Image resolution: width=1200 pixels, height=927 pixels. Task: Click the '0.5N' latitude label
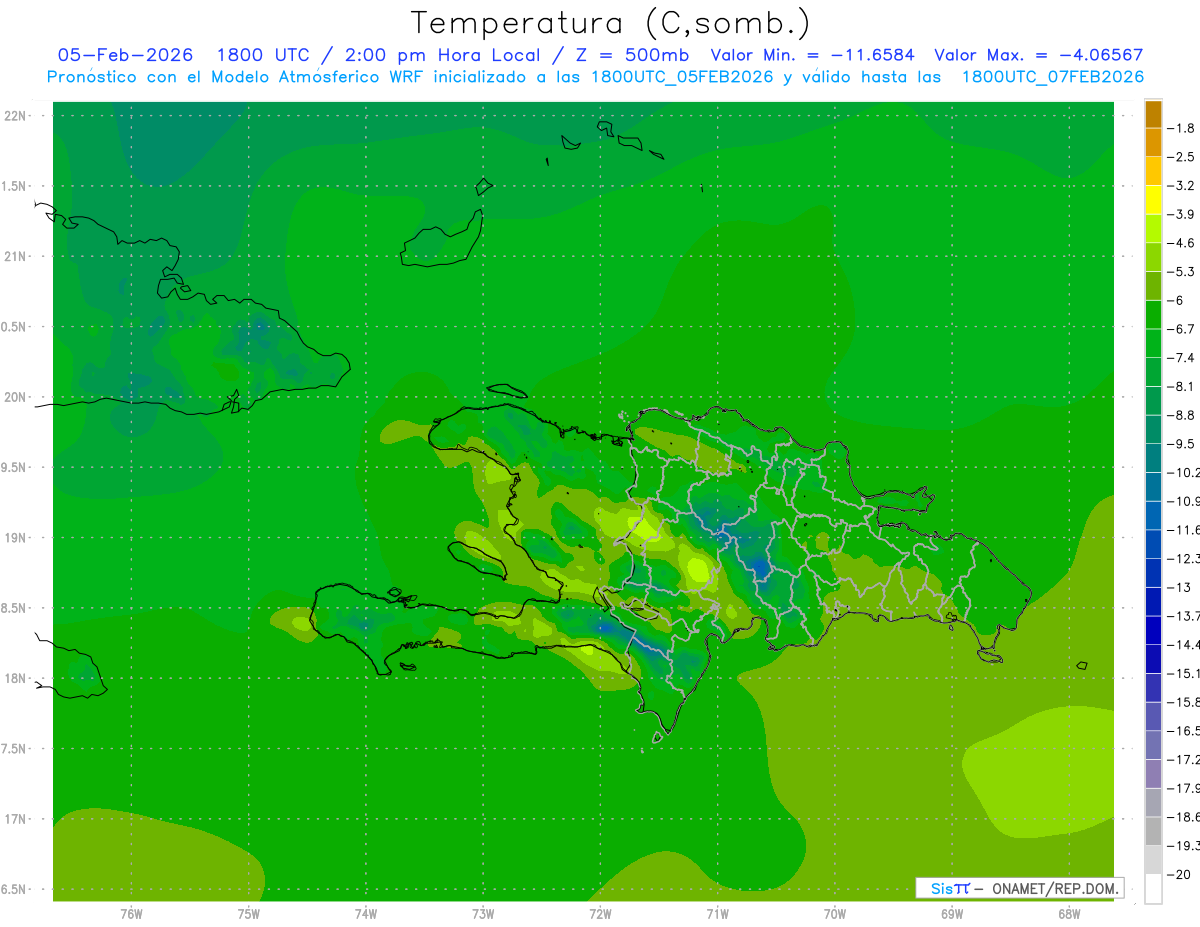pos(14,327)
